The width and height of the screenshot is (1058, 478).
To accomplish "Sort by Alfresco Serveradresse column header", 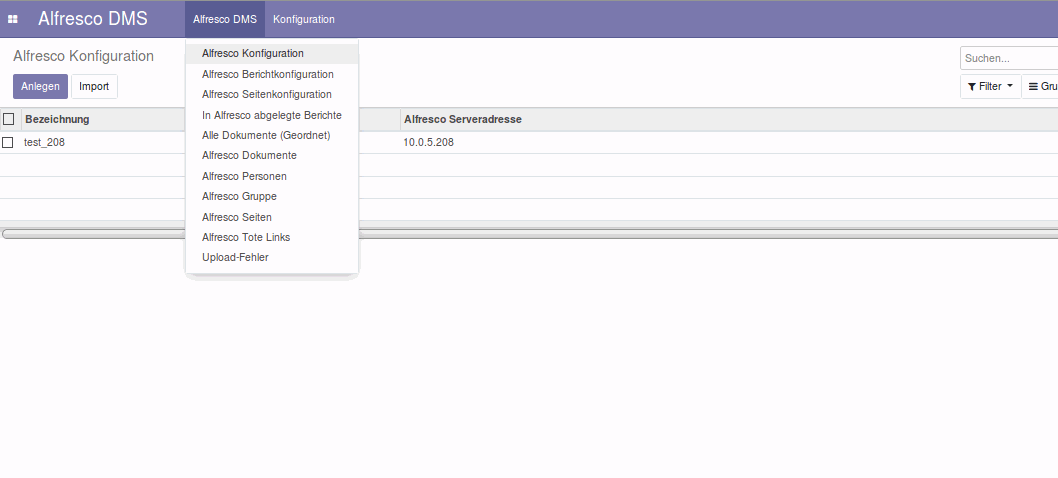I will pyautogui.click(x=463, y=120).
